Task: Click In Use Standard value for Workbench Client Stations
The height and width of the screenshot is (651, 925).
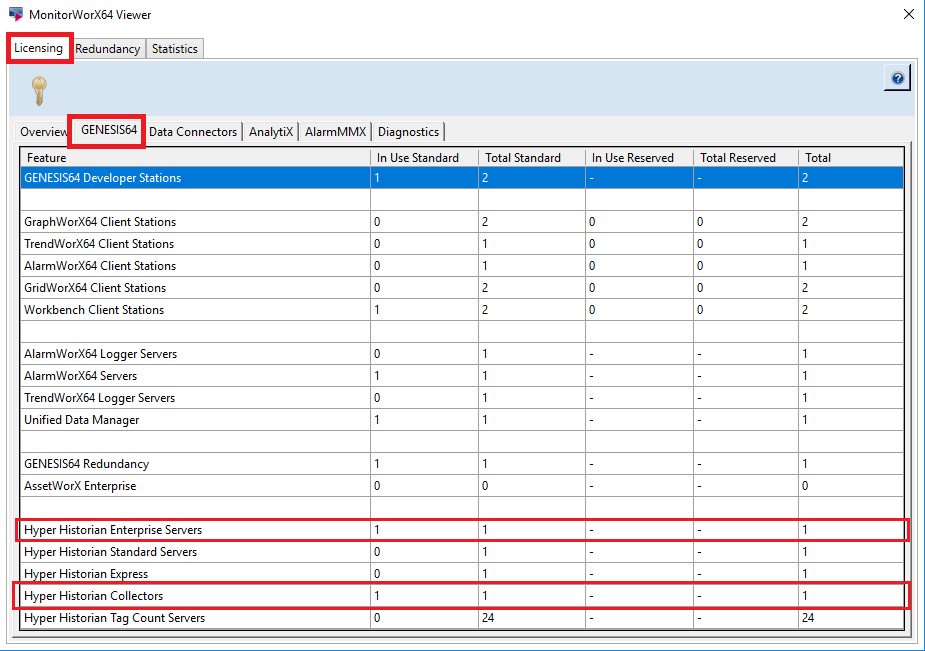Action: click(x=377, y=310)
